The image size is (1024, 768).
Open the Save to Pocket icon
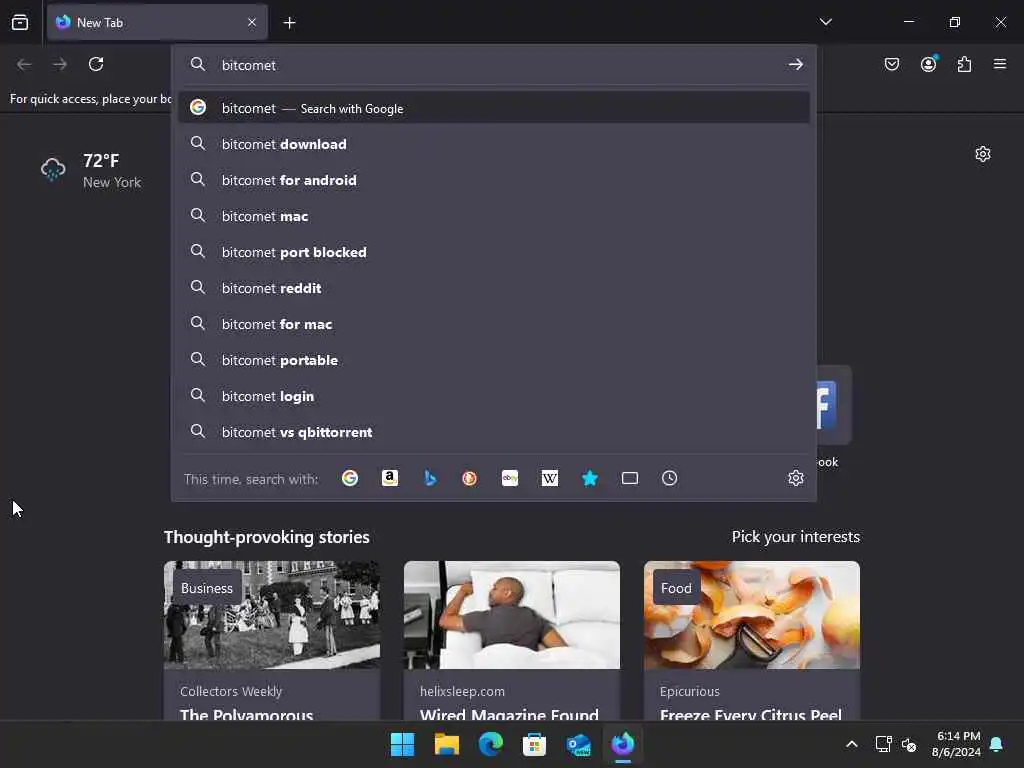[x=891, y=64]
